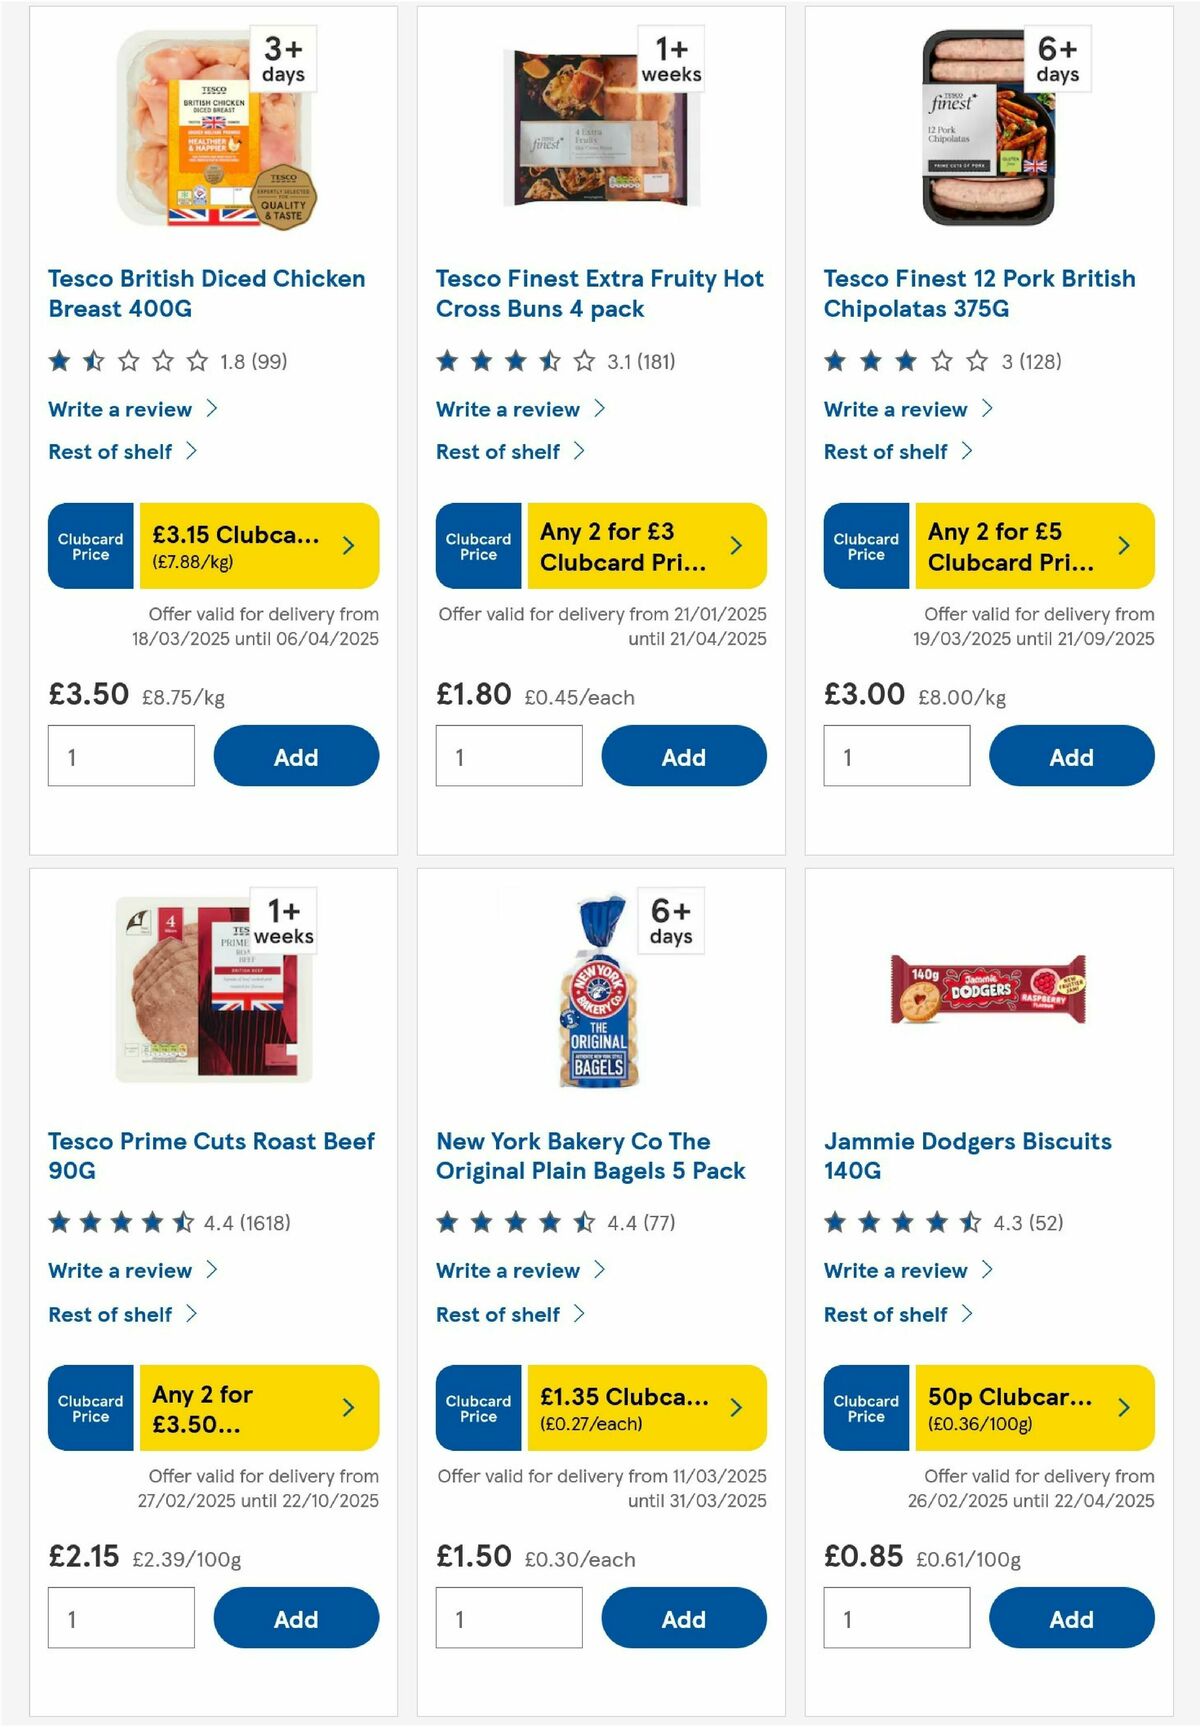
Task: Write a review for pork chipolatas
Action: tap(895, 409)
